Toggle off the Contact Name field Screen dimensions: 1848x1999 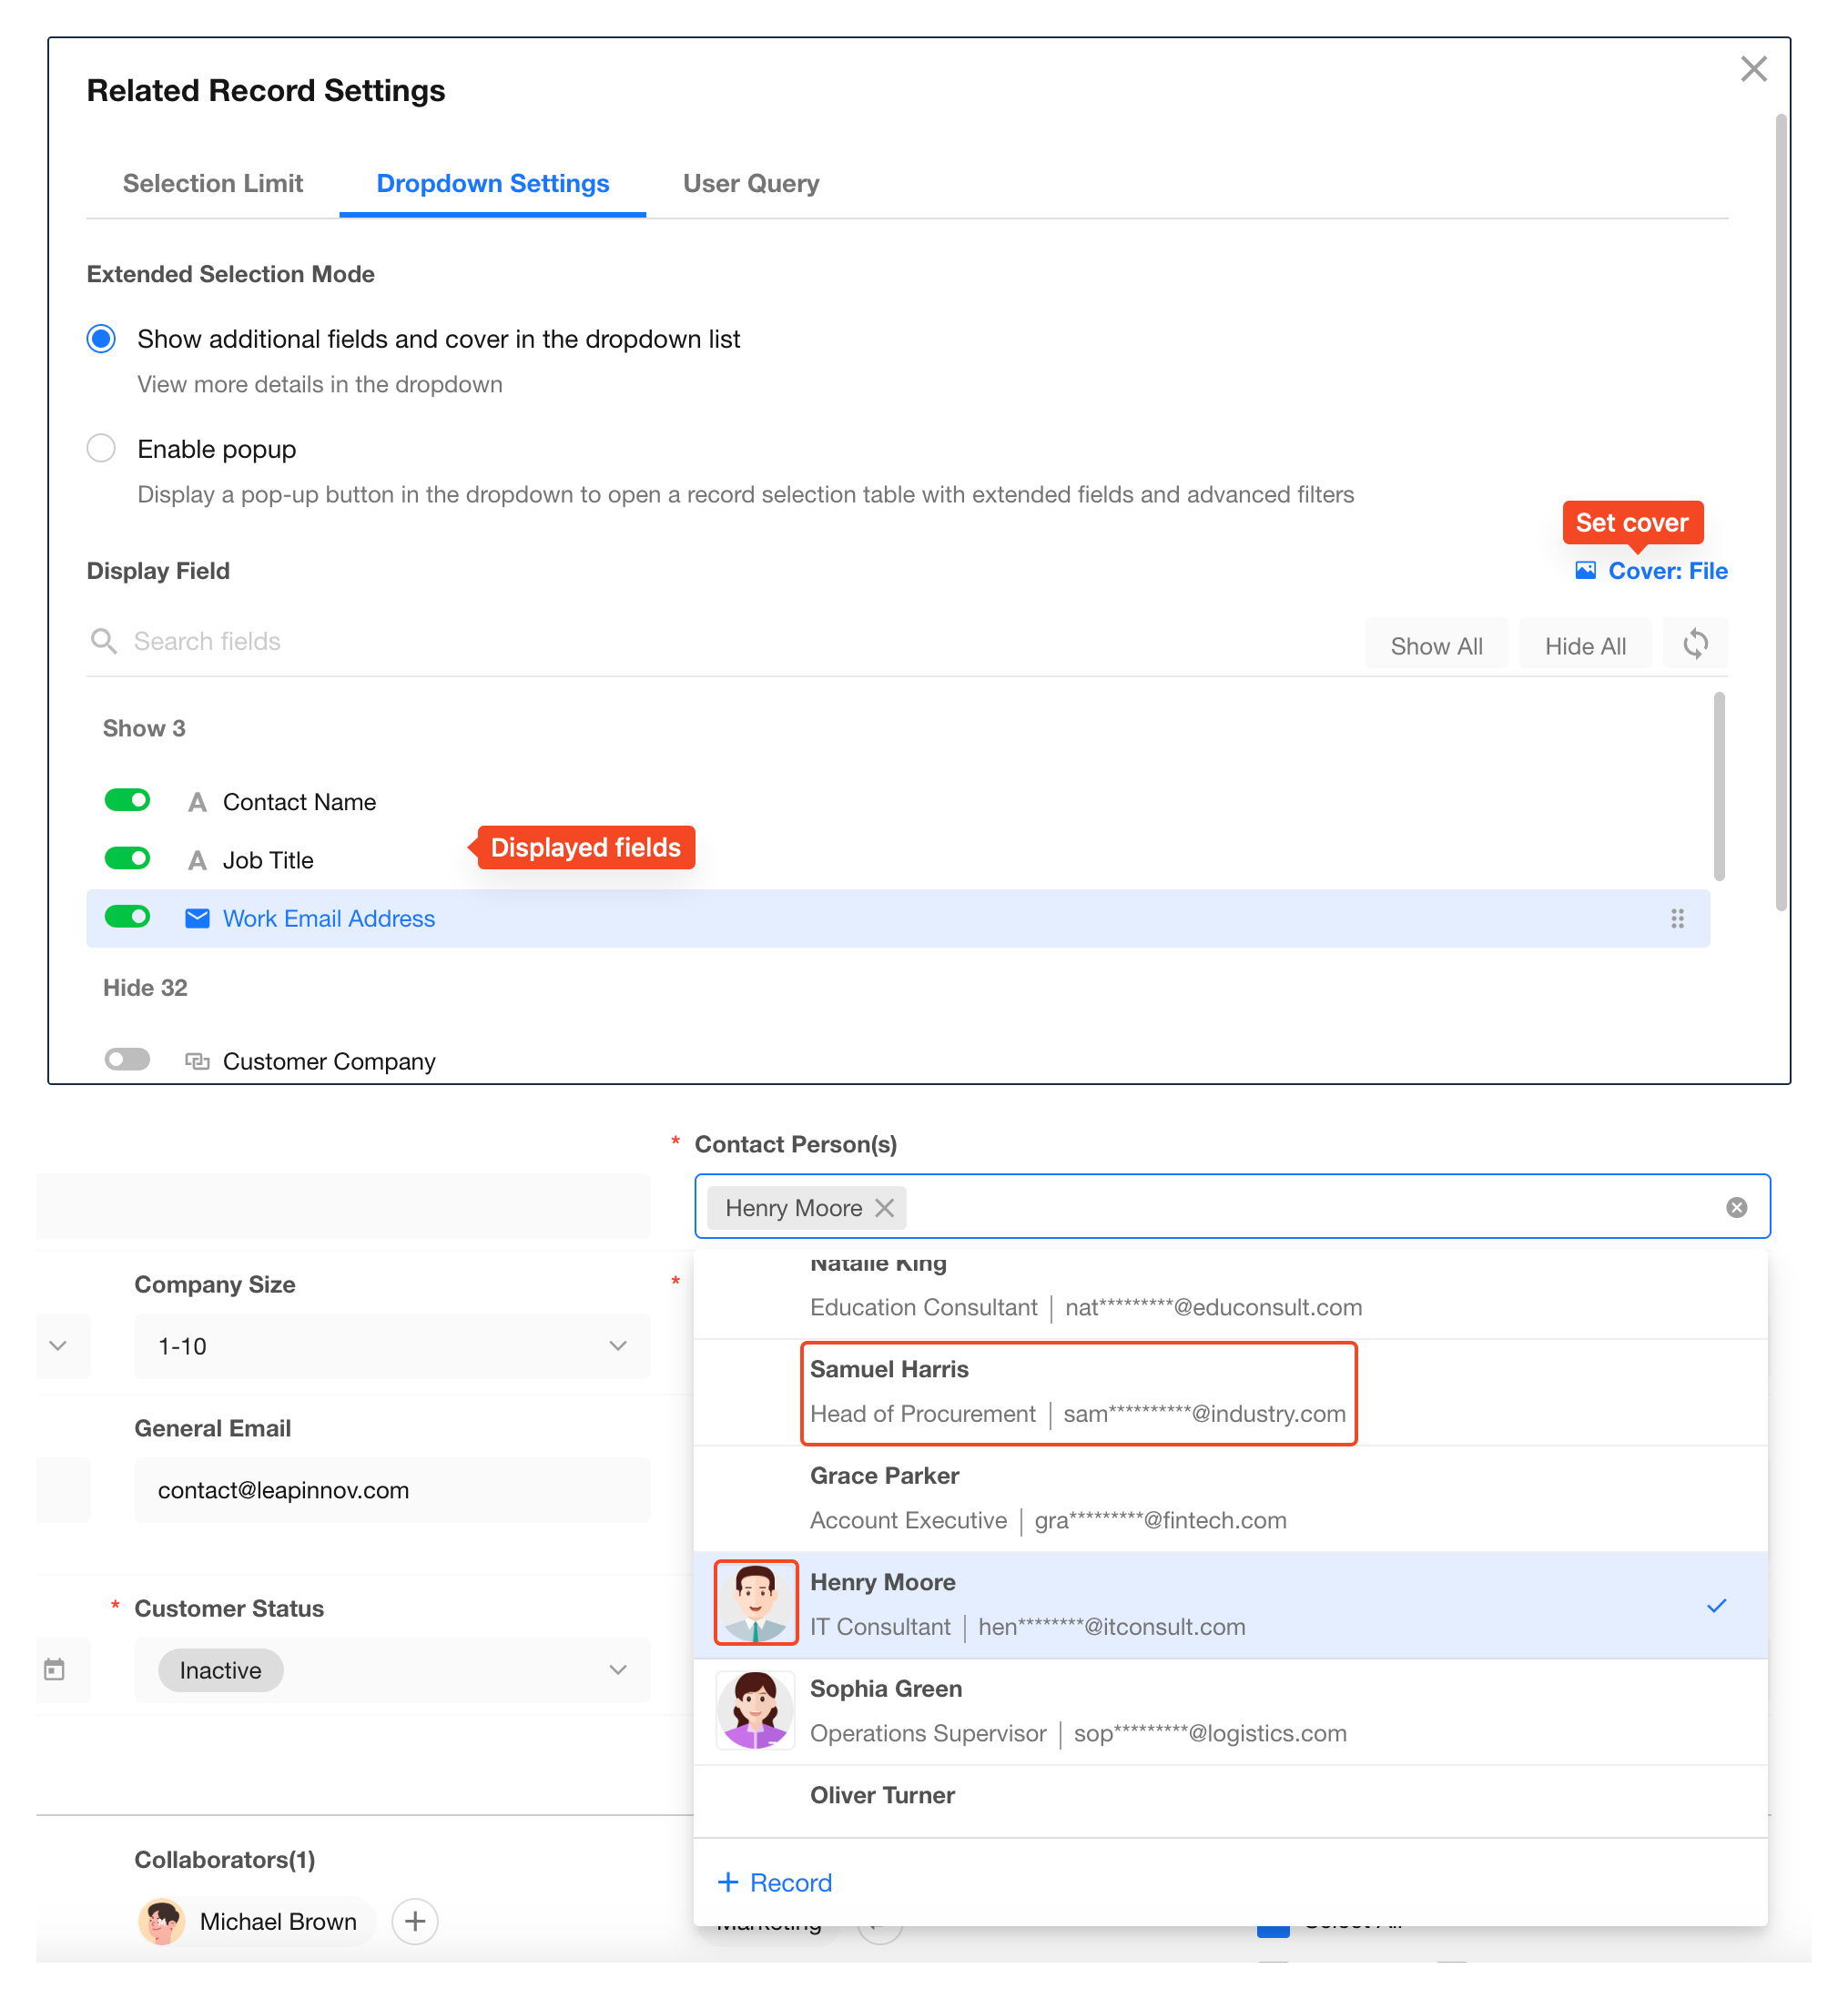tap(128, 800)
